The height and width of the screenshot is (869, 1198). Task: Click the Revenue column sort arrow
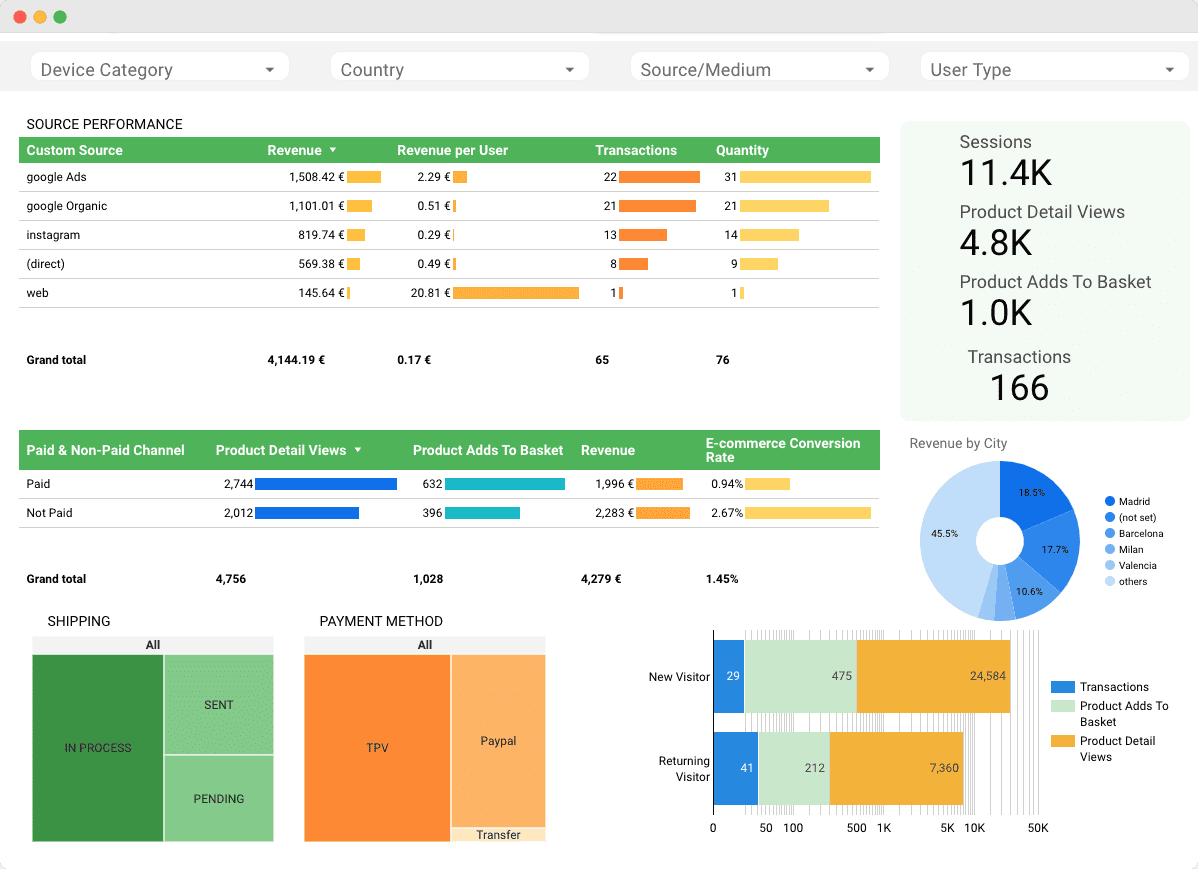333,150
